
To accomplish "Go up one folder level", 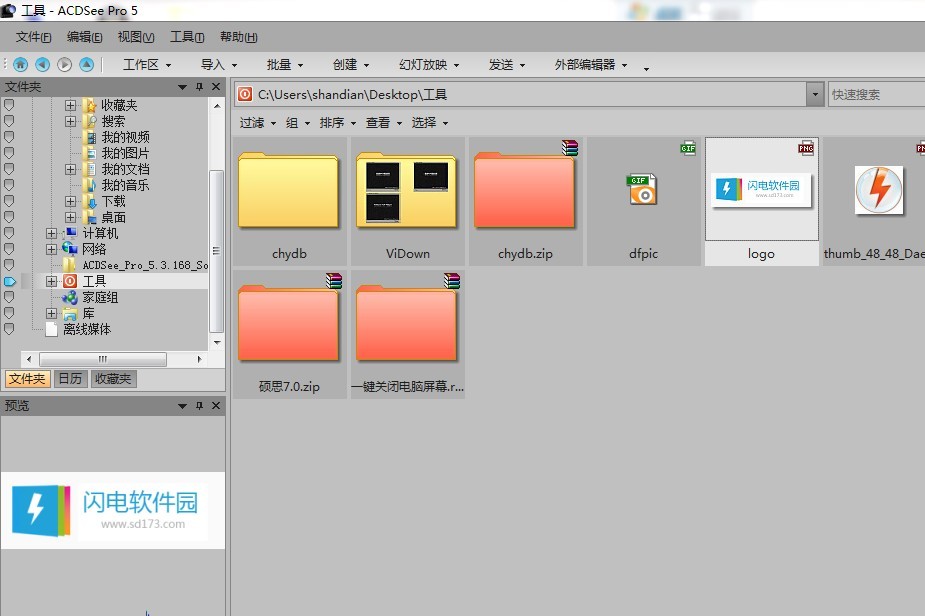I will pos(87,64).
